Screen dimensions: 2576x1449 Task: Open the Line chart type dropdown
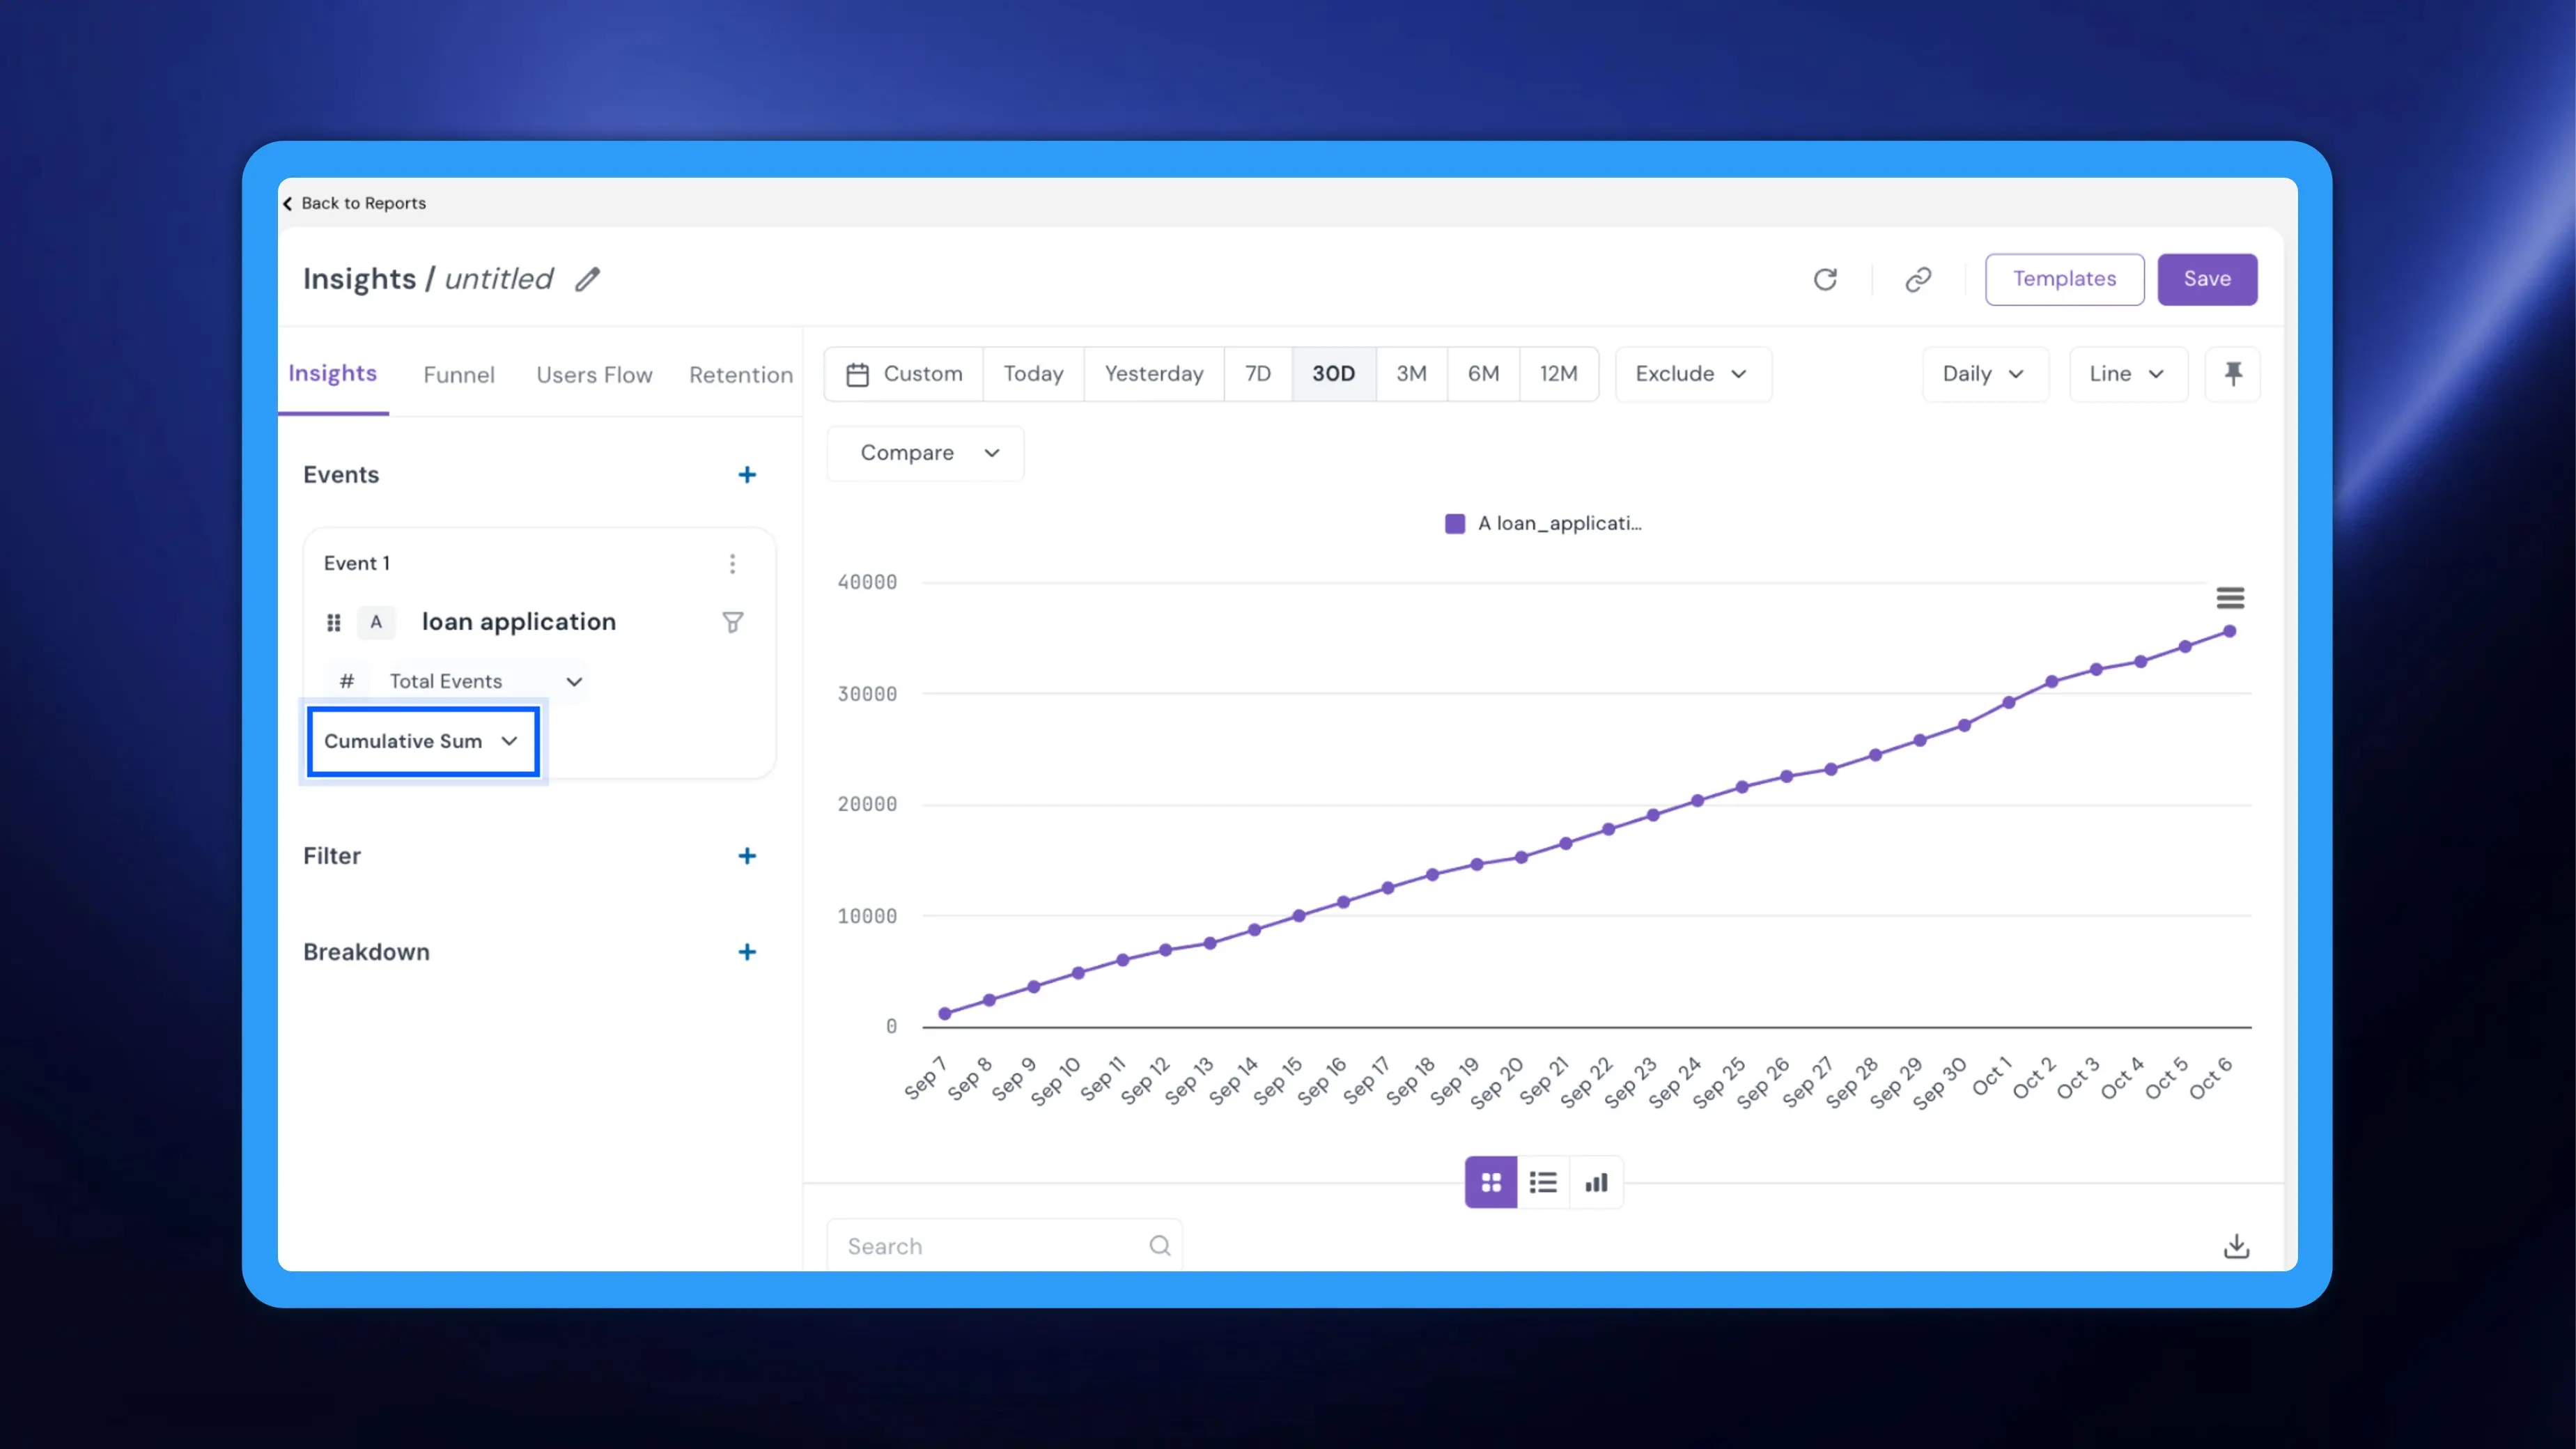(2128, 374)
